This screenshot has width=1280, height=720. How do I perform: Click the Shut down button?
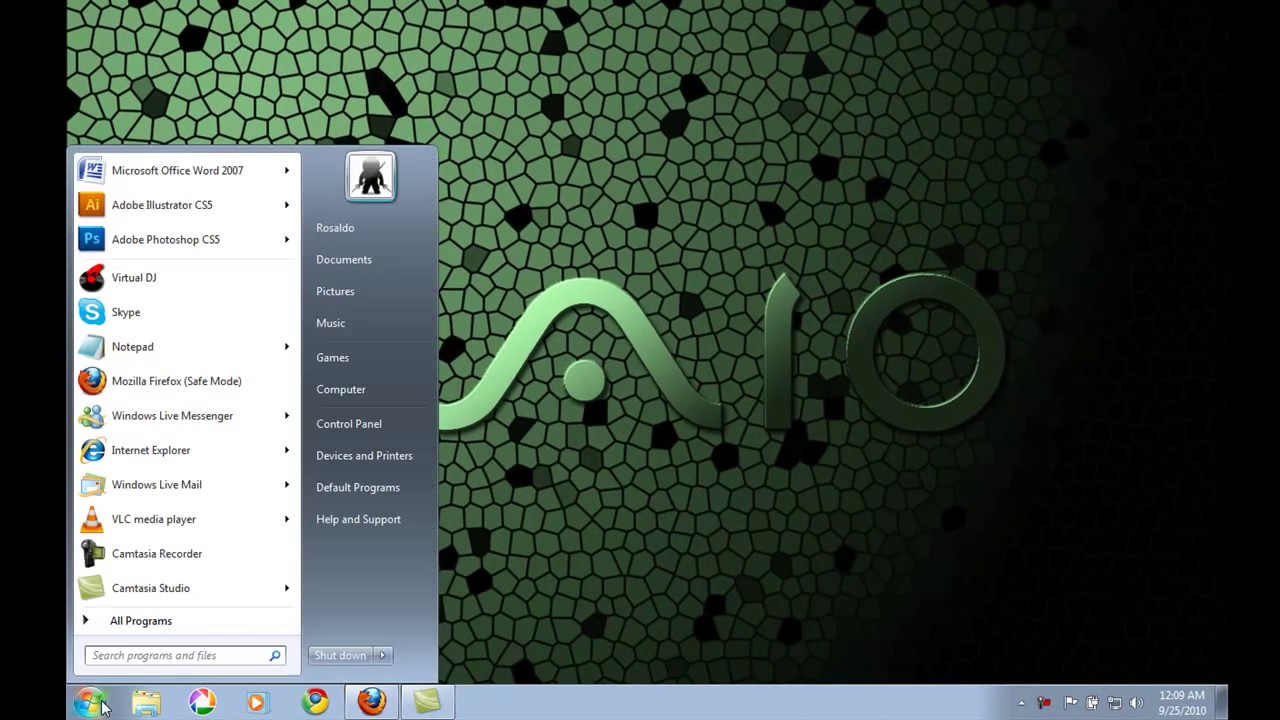[x=341, y=656]
